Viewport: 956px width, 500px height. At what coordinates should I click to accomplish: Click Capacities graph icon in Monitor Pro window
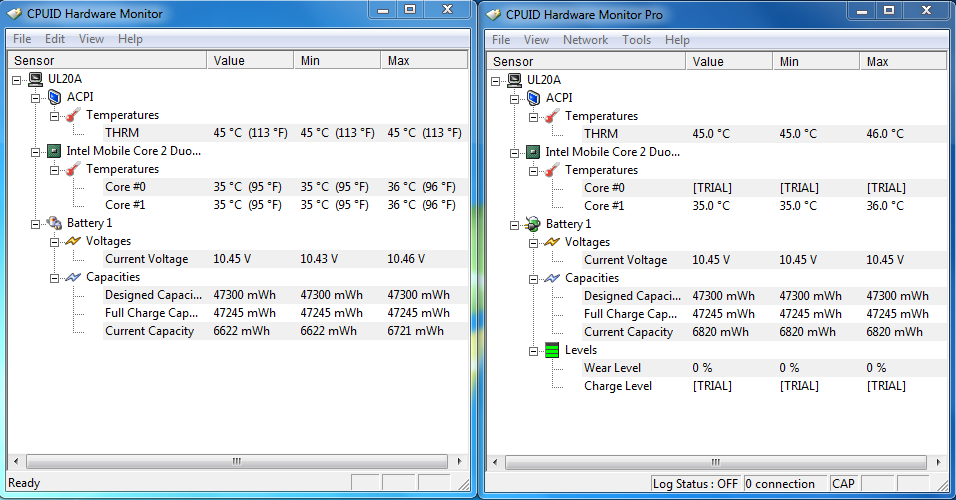[552, 278]
